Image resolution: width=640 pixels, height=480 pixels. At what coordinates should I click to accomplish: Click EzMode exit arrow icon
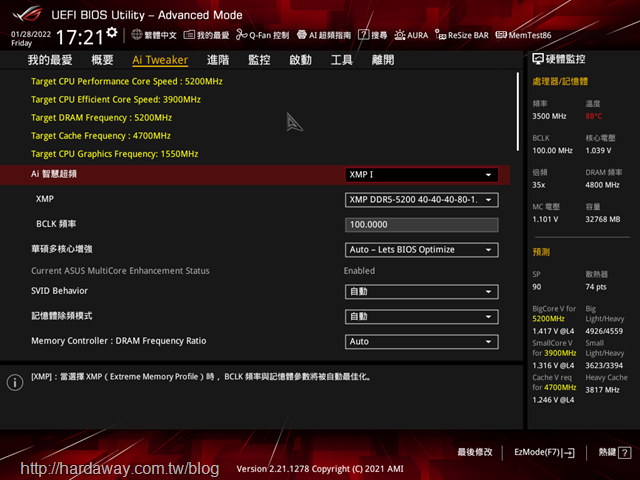(568, 453)
